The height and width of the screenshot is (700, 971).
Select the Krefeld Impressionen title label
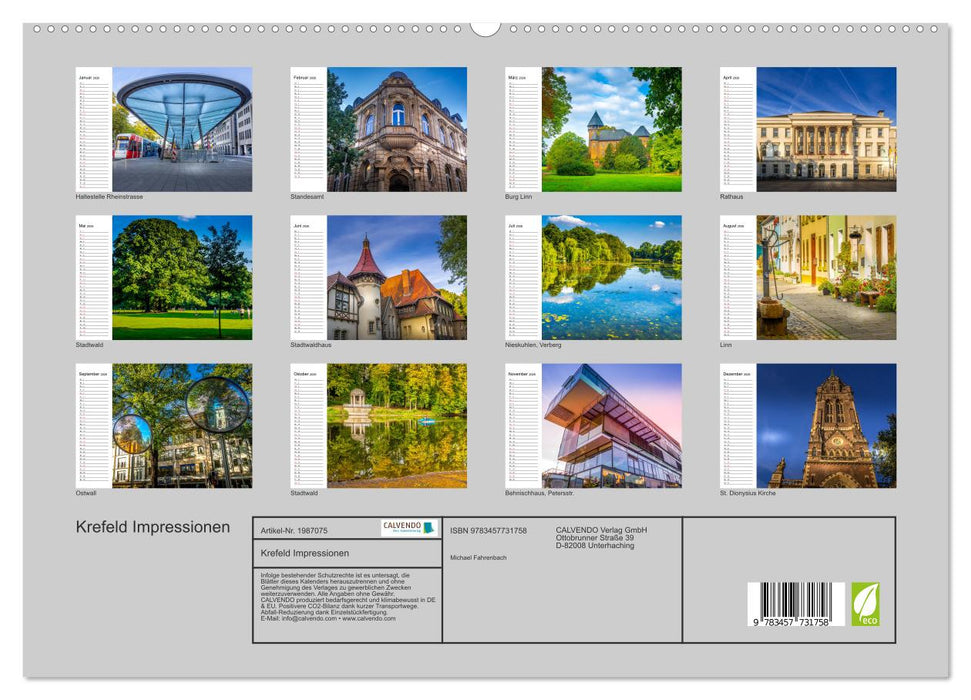pos(154,523)
